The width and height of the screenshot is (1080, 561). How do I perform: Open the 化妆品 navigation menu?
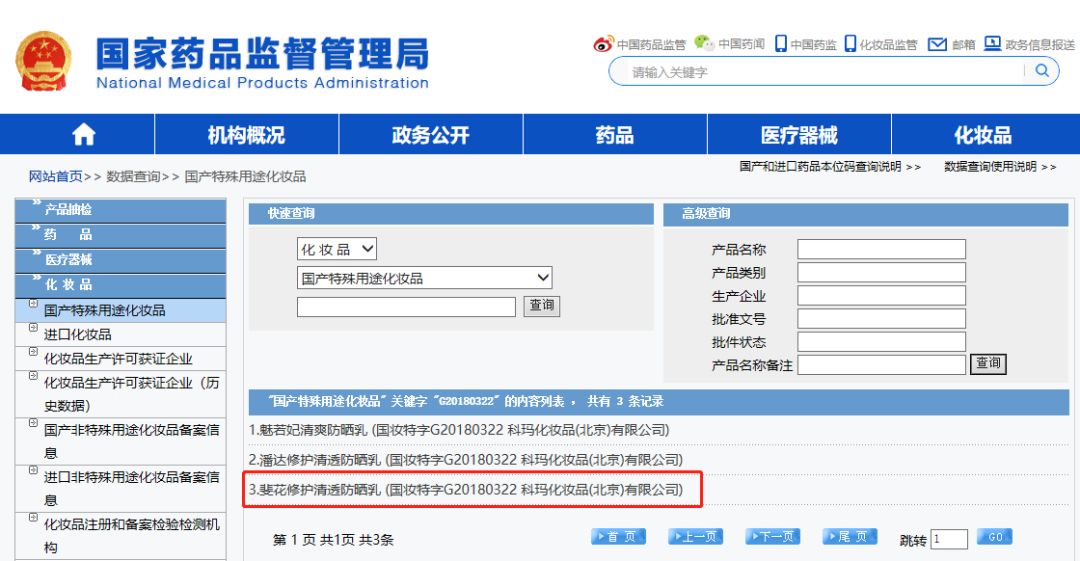coord(985,134)
